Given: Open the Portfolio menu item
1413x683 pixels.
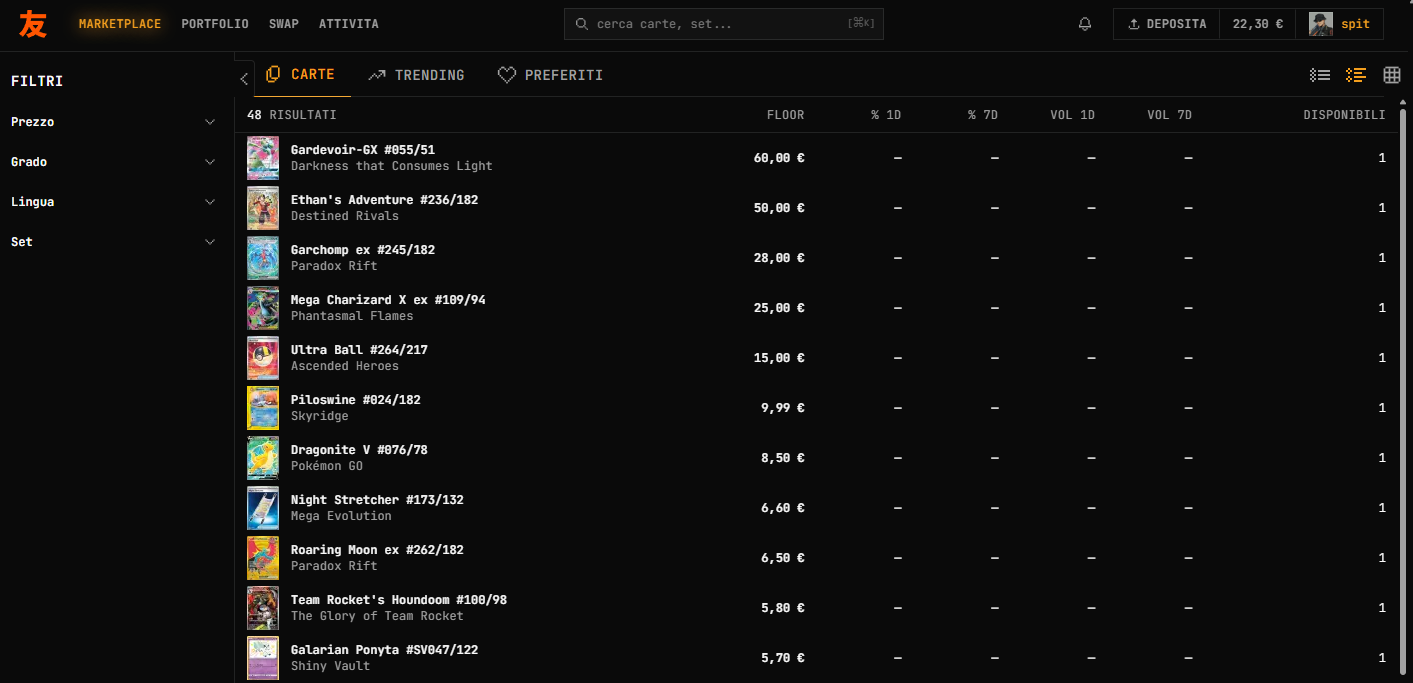Looking at the screenshot, I should click(215, 24).
